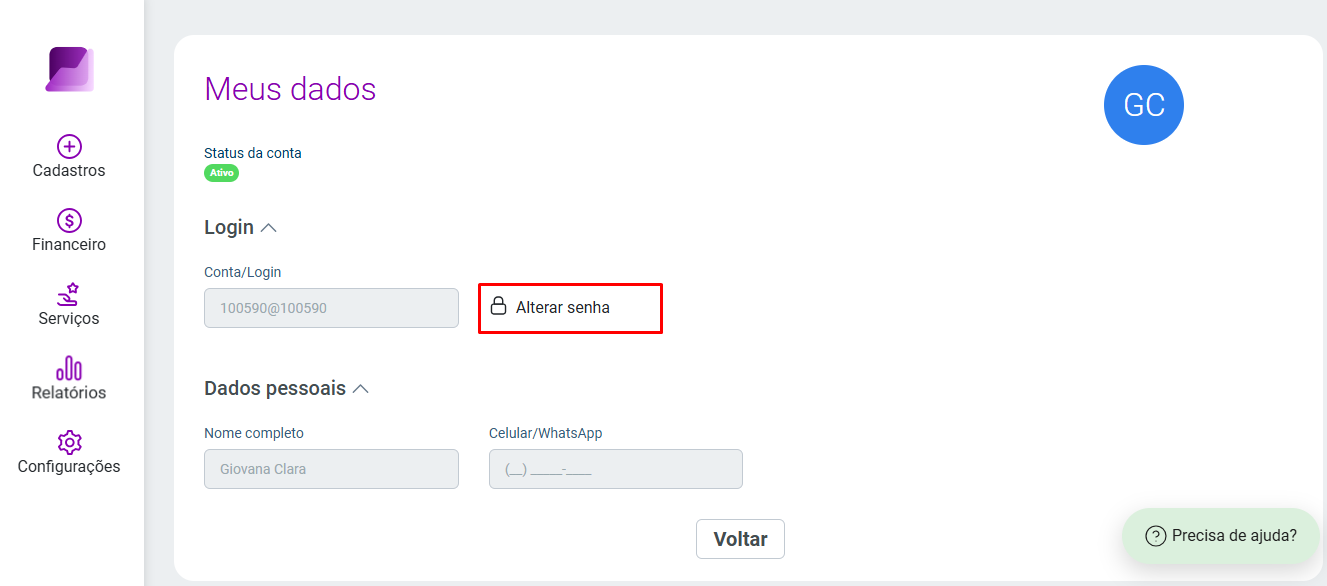Image resolution: width=1327 pixels, height=586 pixels.
Task: Go to the Cadastros menu label
Action: 69,171
